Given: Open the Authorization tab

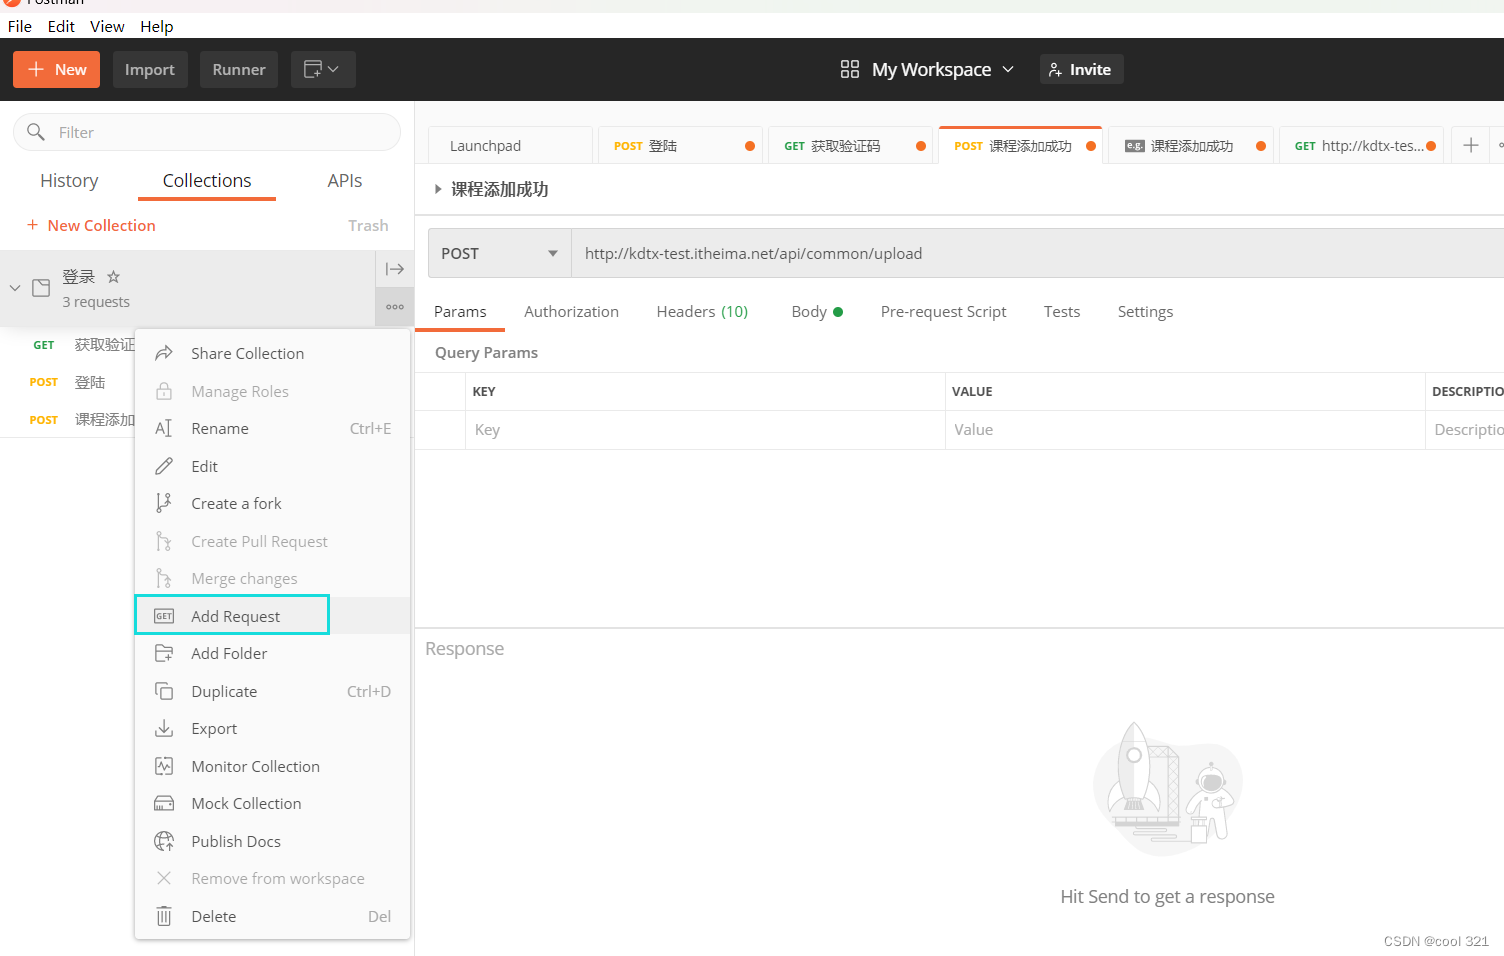Looking at the screenshot, I should (571, 312).
